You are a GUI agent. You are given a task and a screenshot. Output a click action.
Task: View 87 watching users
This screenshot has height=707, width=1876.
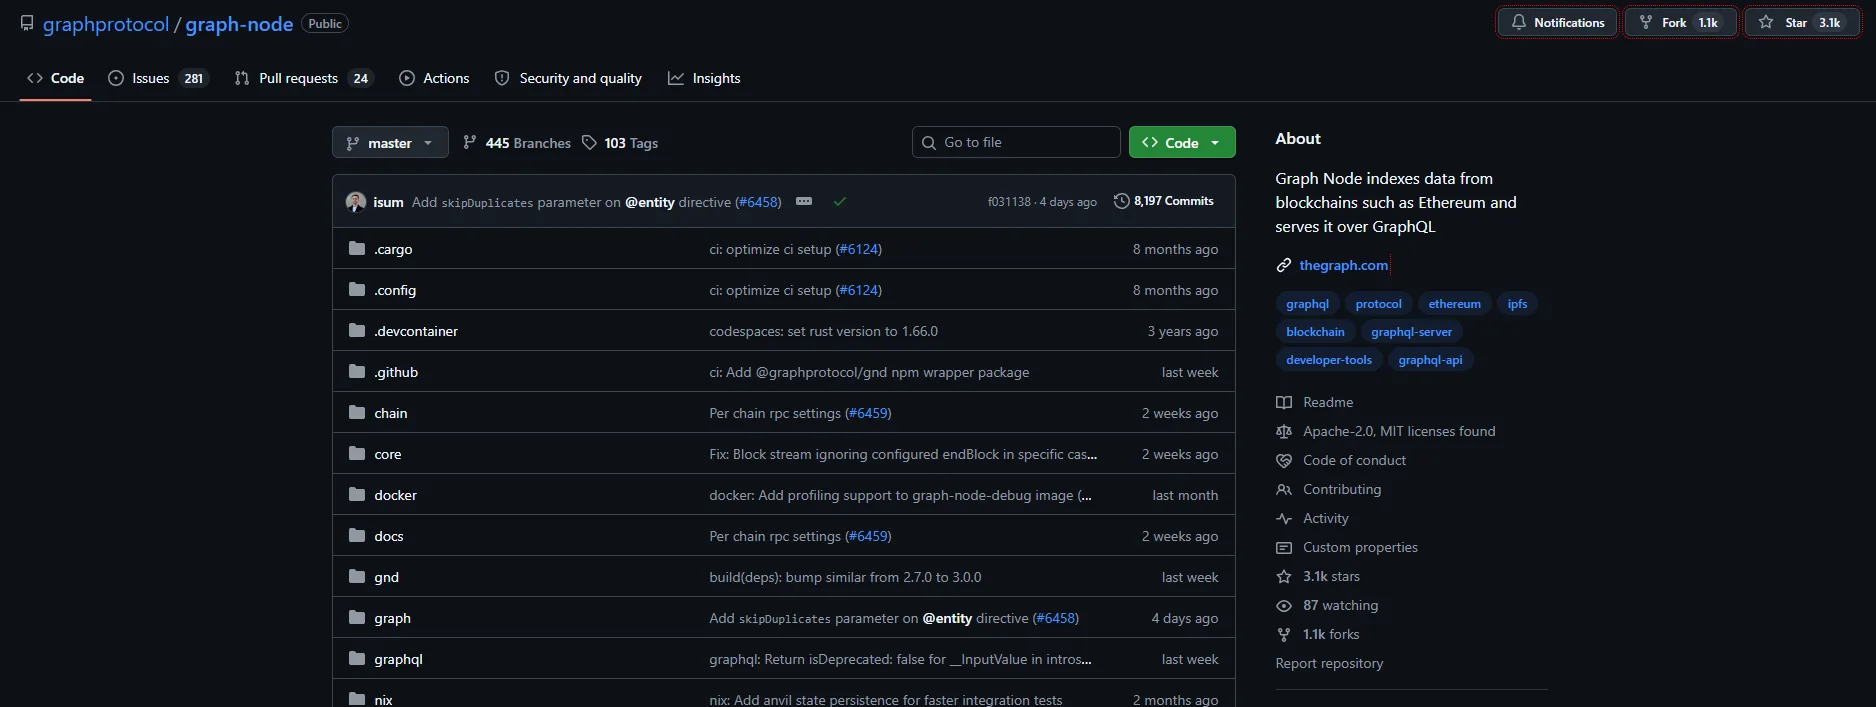coord(1339,605)
